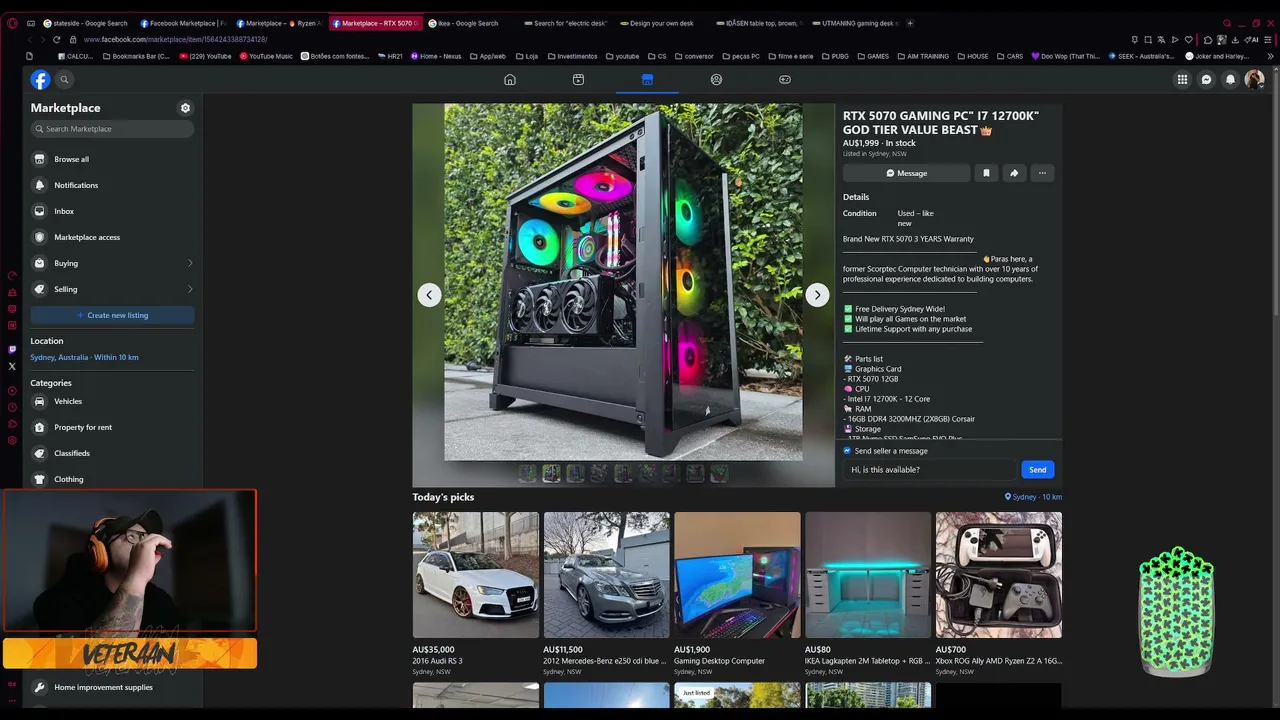Click the page URL in the address bar
Image resolution: width=1280 pixels, height=720 pixels.
click(x=175, y=39)
